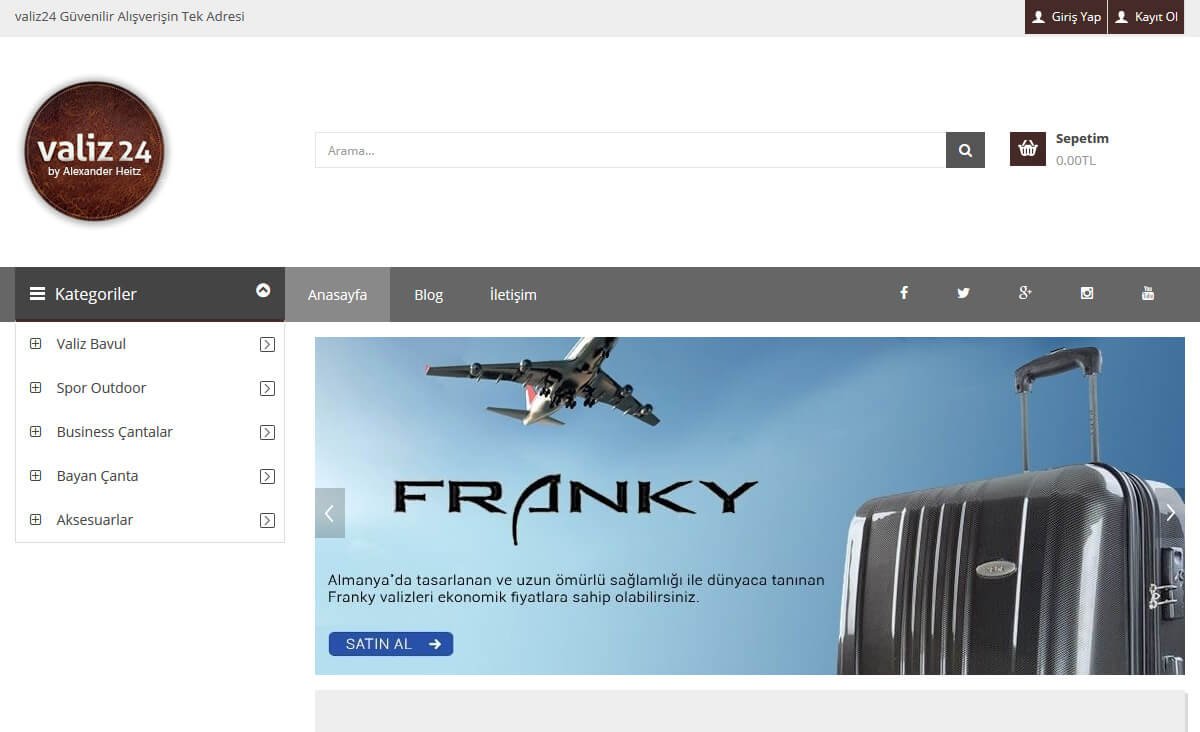This screenshot has width=1200, height=732.
Task: Click the hamburger icon beside Kategoriler
Action: tap(37, 294)
